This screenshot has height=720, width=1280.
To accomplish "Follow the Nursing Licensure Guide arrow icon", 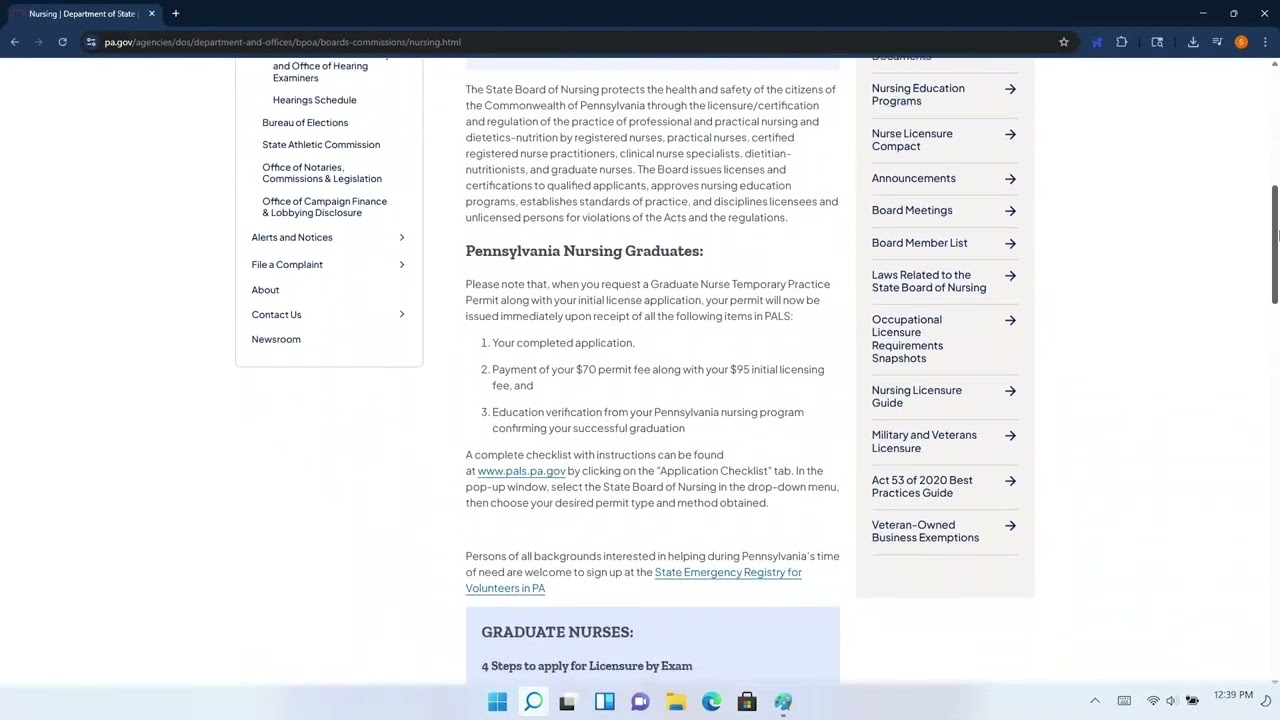I will coord(1010,391).
